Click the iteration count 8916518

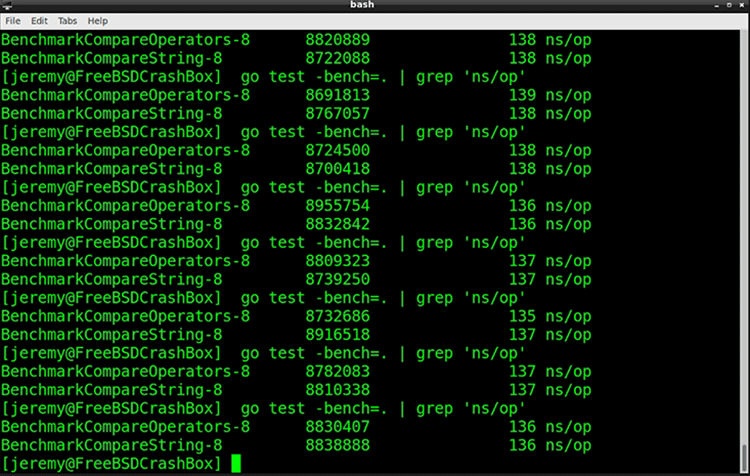click(x=338, y=335)
